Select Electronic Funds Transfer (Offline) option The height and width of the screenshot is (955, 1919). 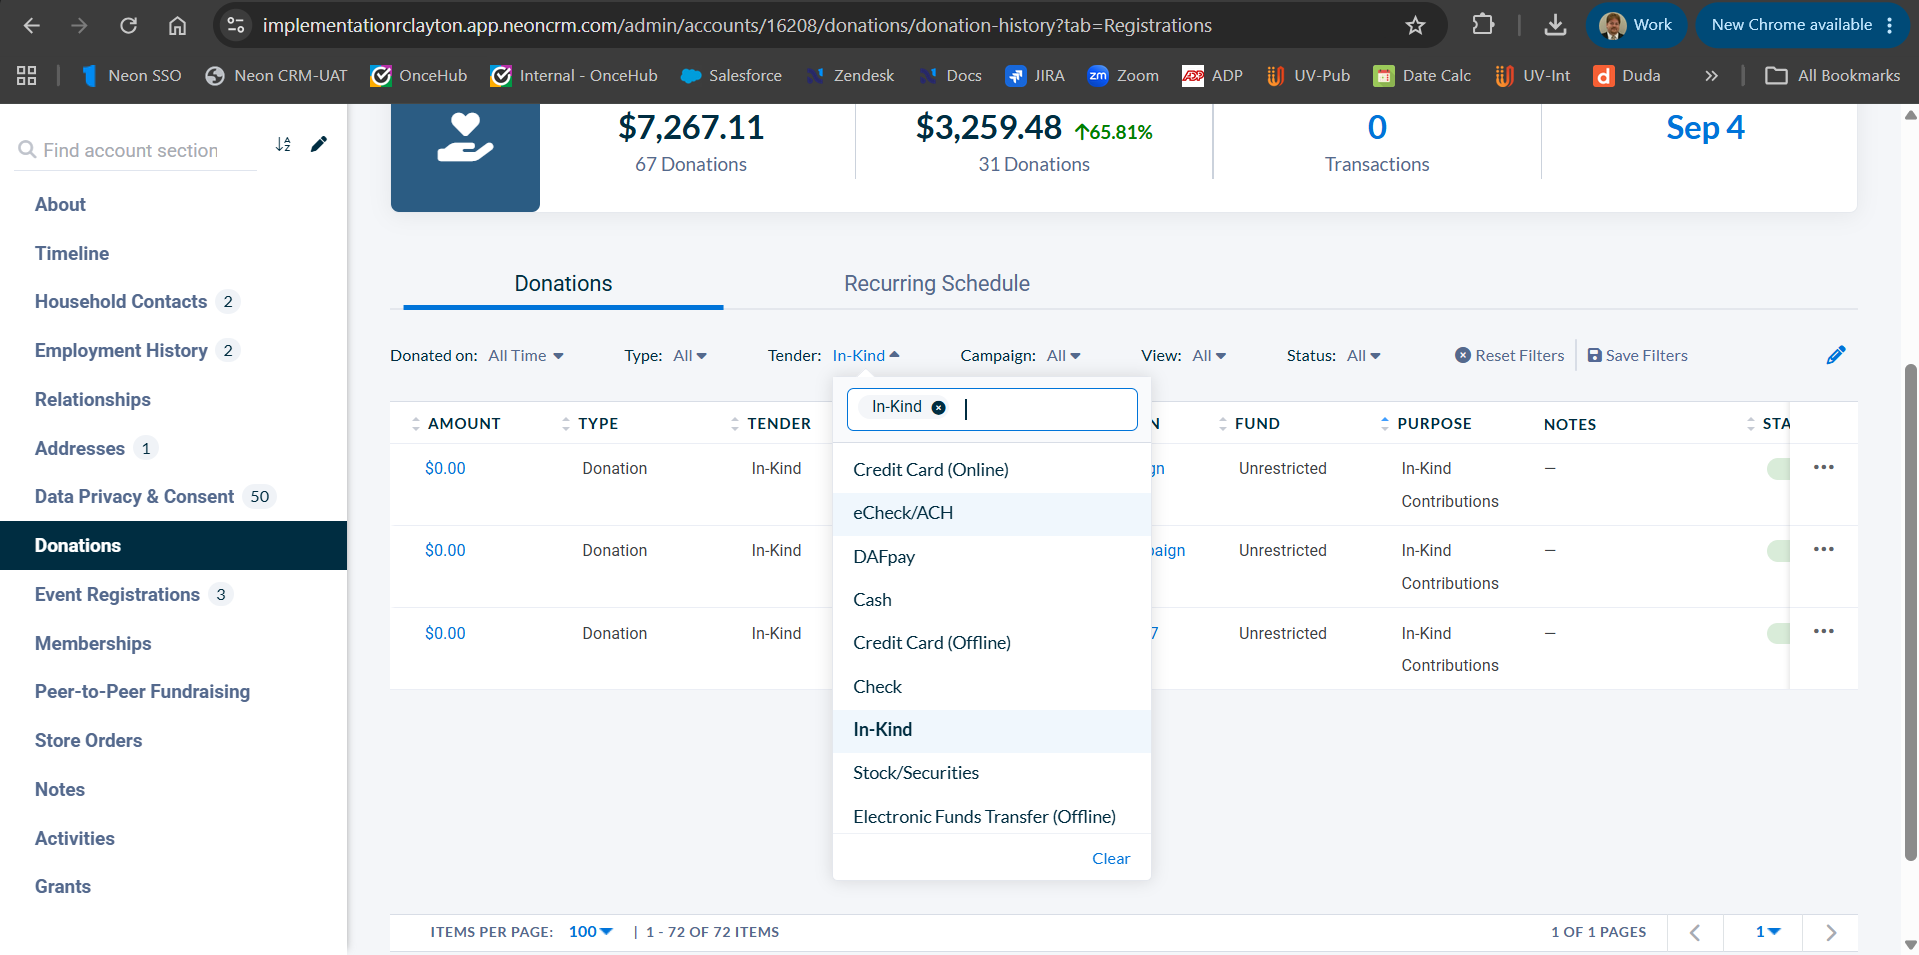[x=992, y=817]
